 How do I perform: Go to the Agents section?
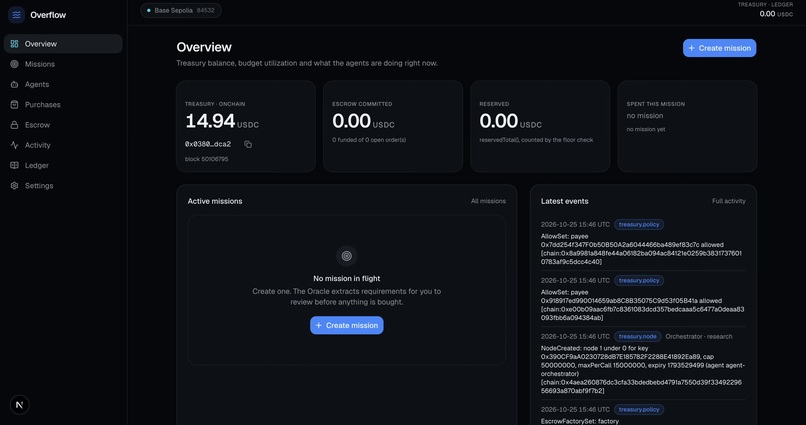click(63, 84)
